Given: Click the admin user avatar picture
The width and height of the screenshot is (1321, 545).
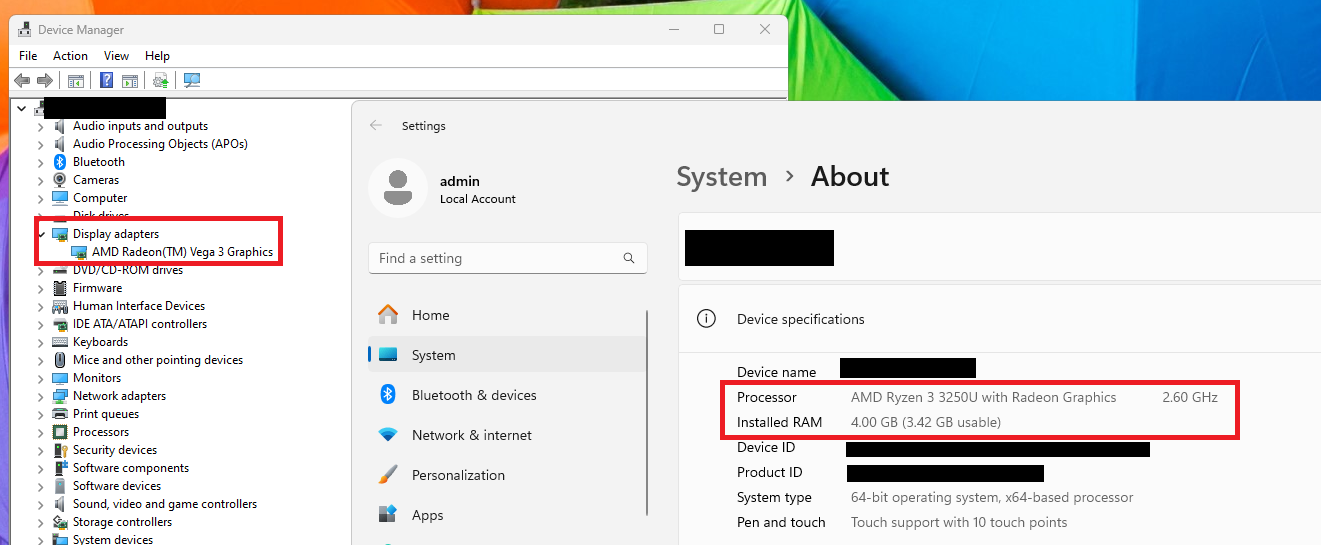Looking at the screenshot, I should tap(398, 188).
